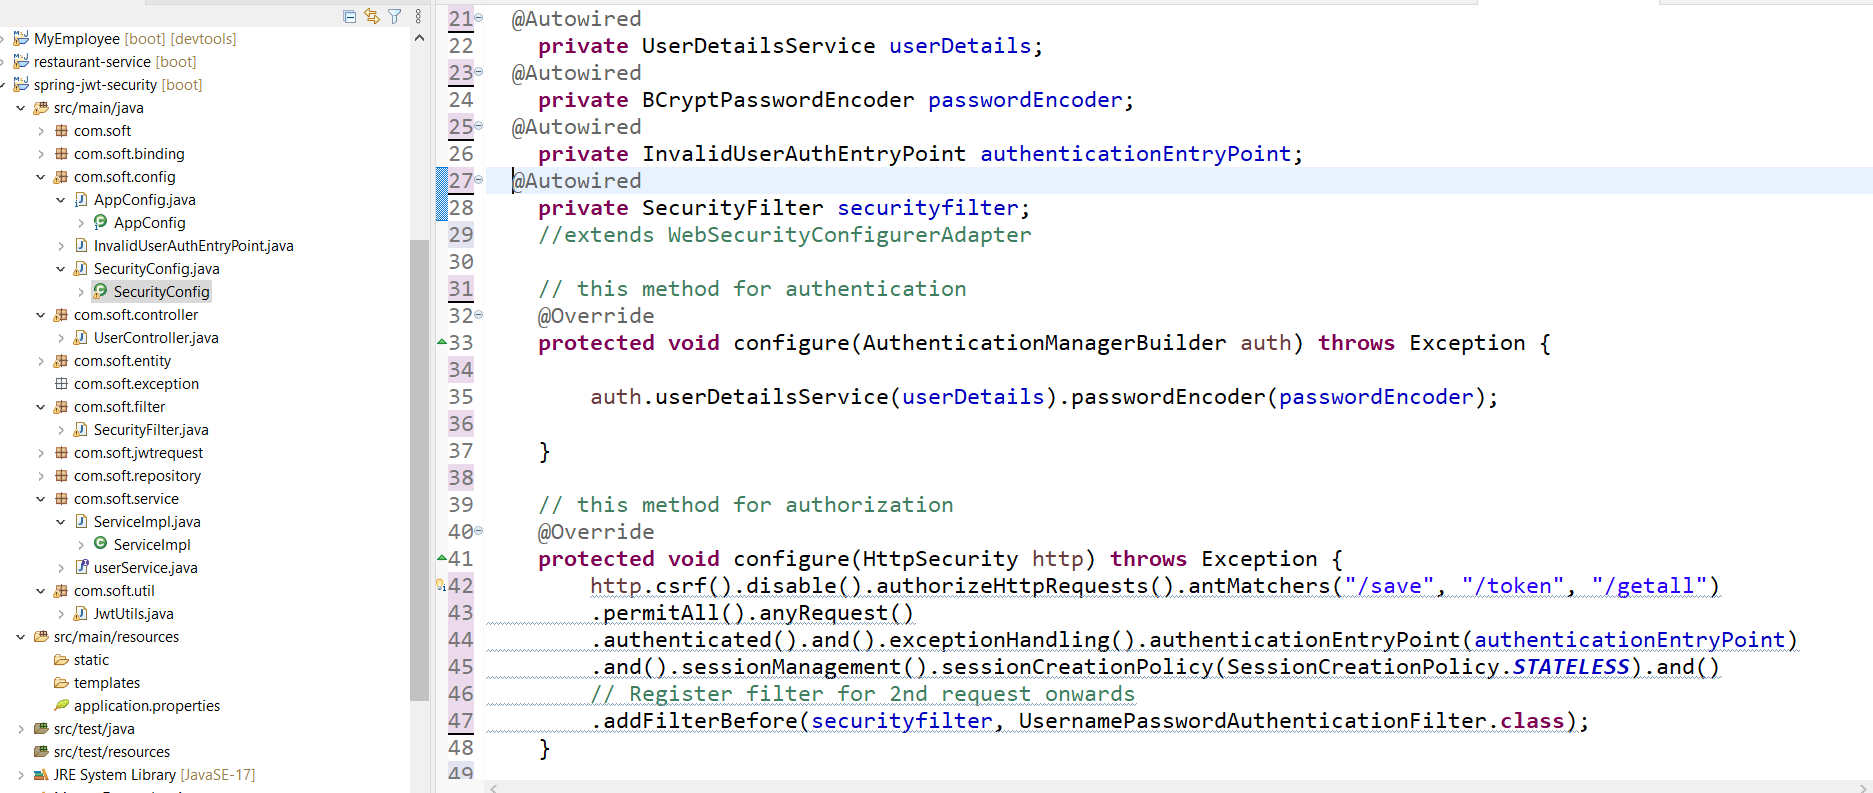Toggle code folding at line 27
The width and height of the screenshot is (1873, 793).
point(479,180)
